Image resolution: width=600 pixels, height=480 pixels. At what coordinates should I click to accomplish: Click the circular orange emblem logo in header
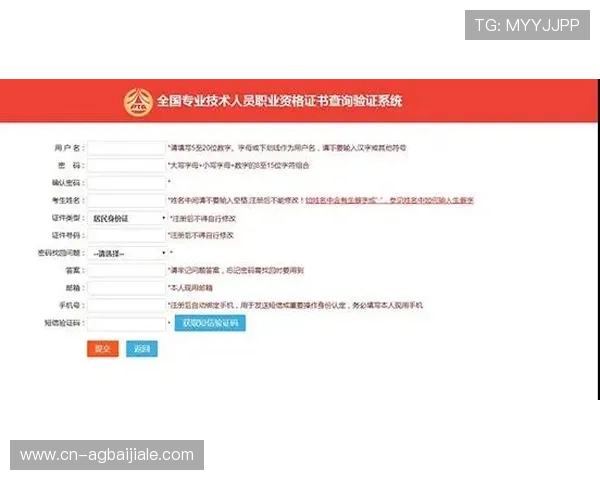pyautogui.click(x=138, y=102)
